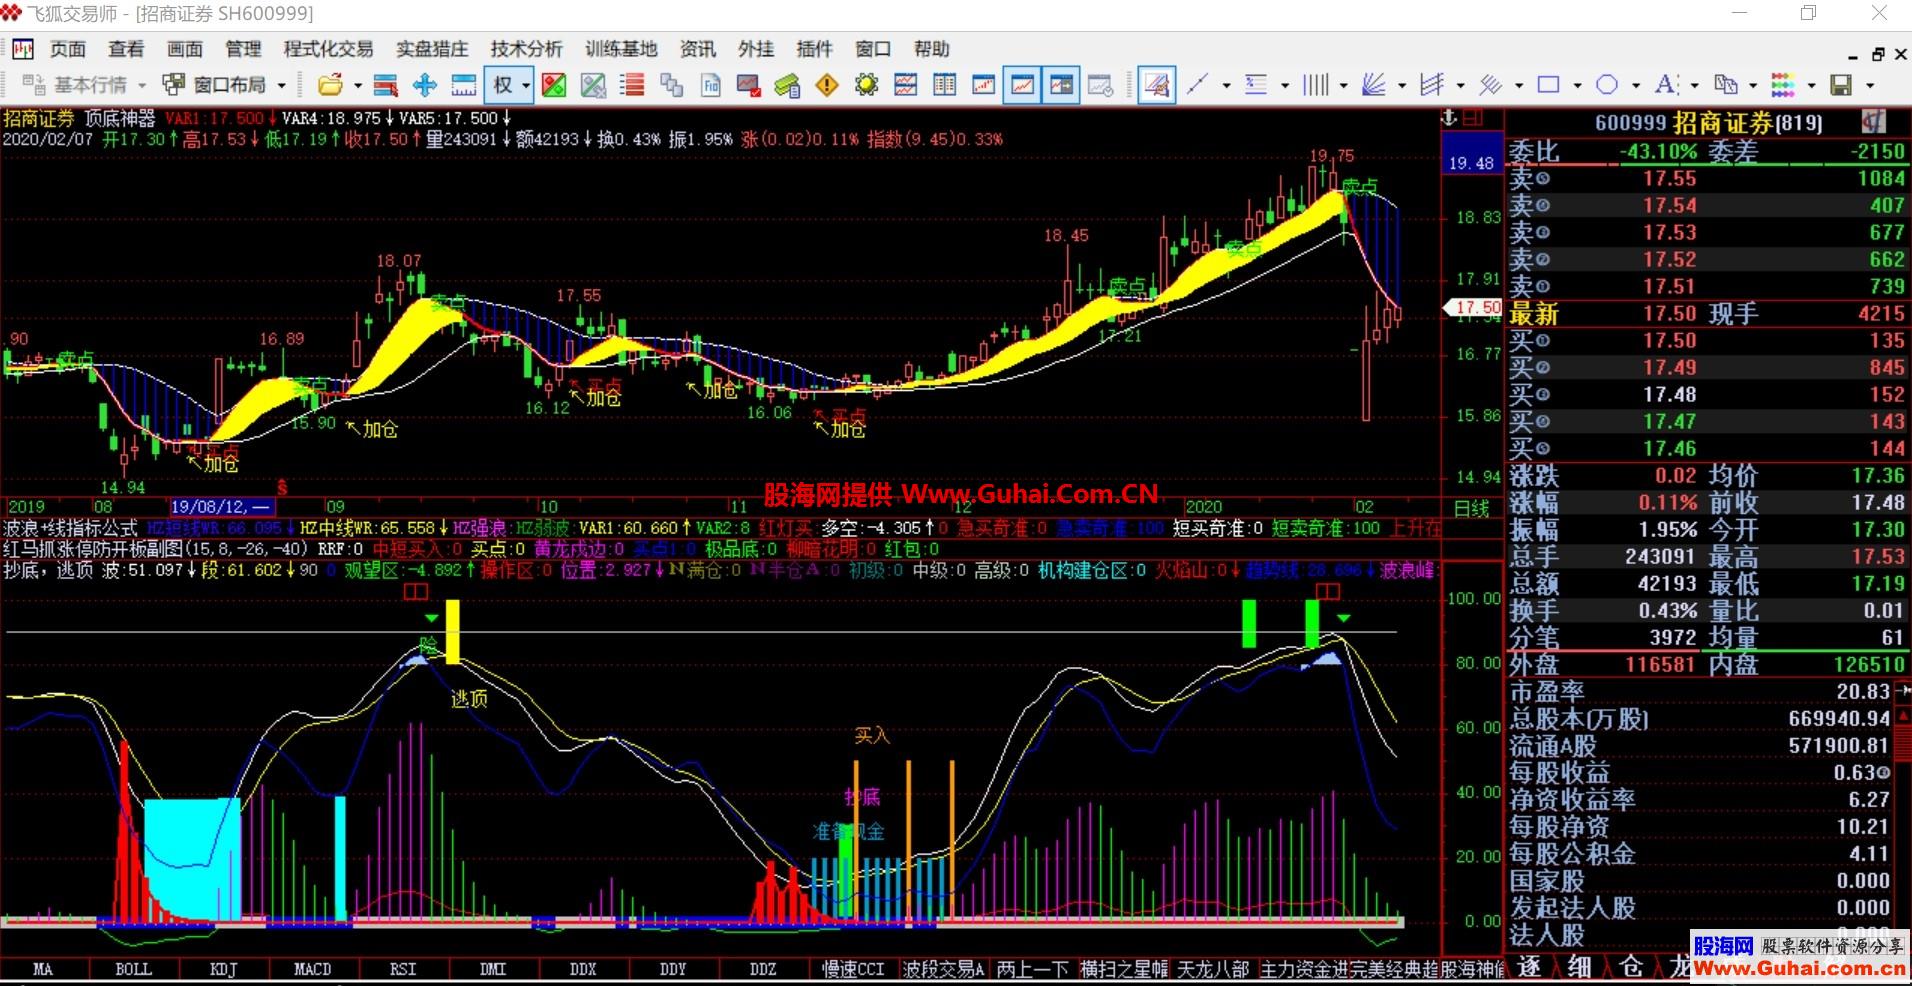
Task: Click the 日线 period label
Action: 1471,508
